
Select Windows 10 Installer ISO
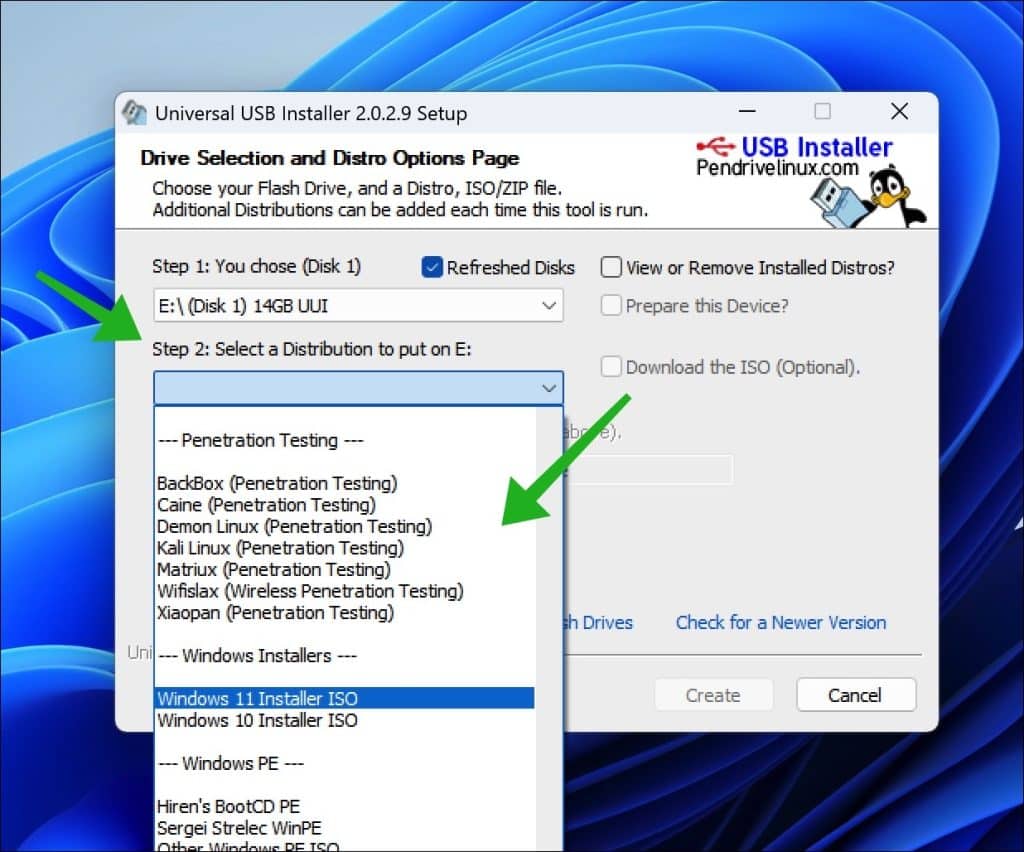[x=257, y=720]
